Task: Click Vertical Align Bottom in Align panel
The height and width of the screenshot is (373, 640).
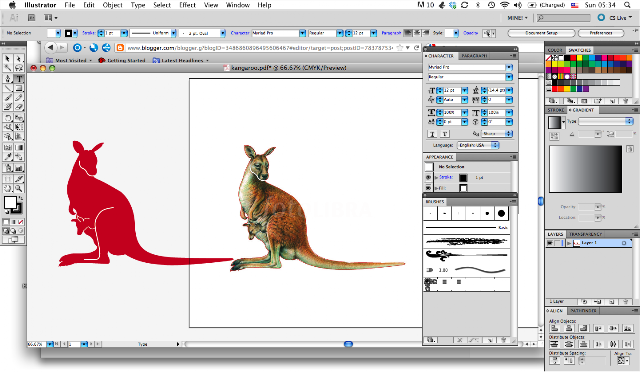Action: pos(628,329)
